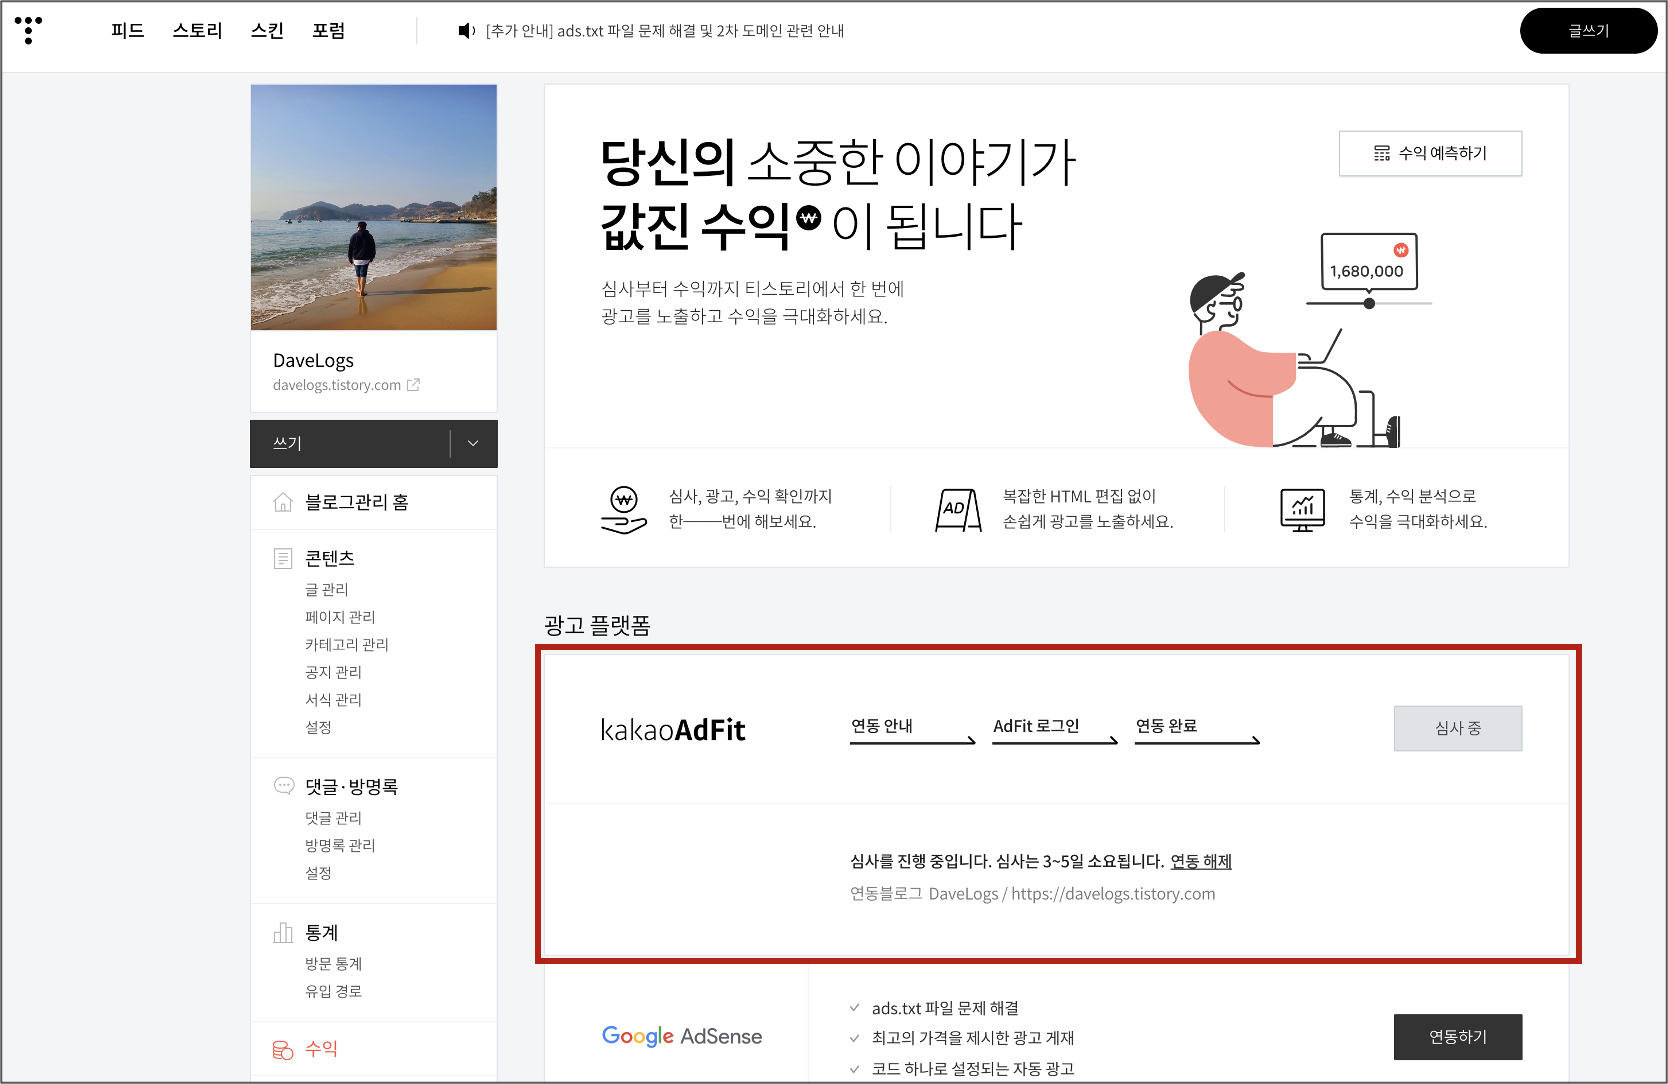Click the Tistory dots logo

point(28,30)
